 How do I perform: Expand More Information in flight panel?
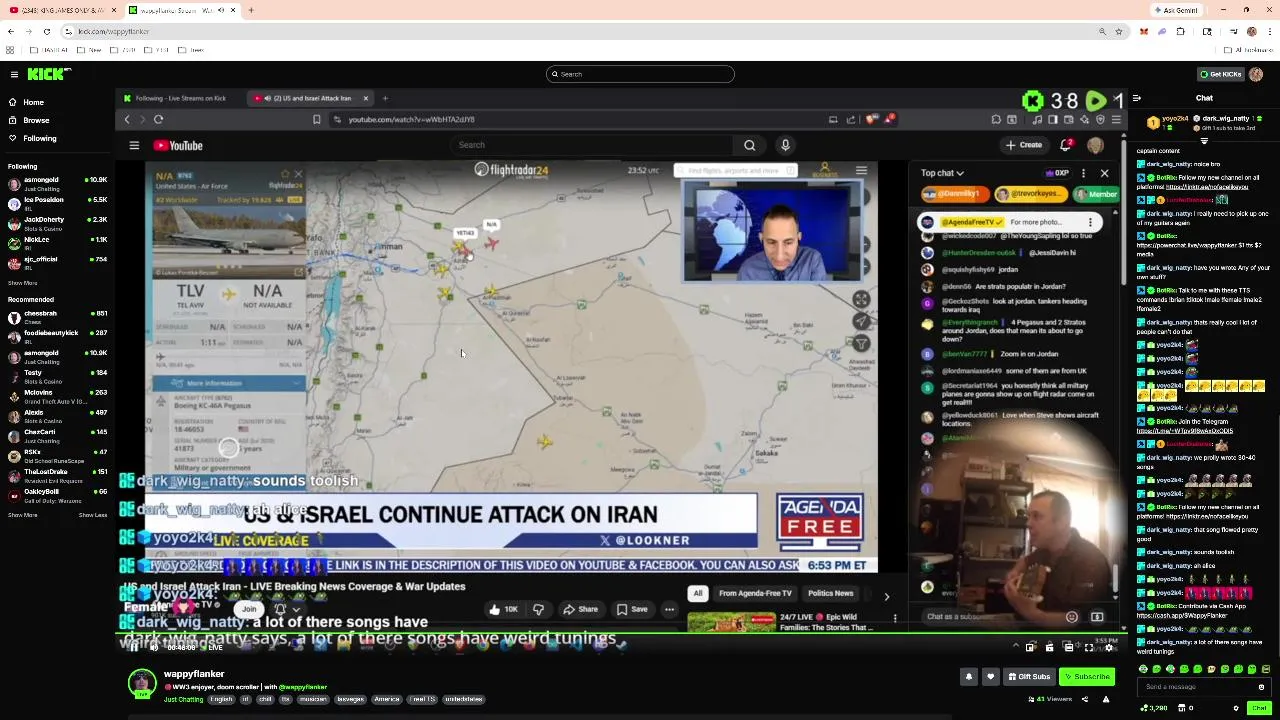229,383
